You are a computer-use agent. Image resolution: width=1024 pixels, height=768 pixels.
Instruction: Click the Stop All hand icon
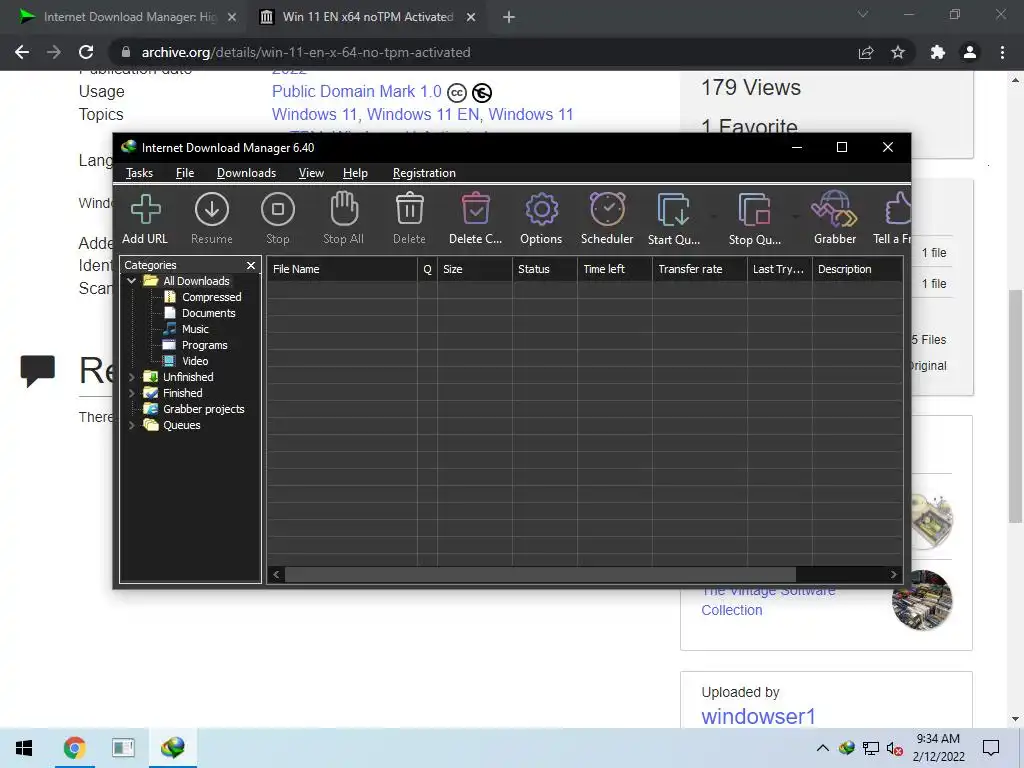344,209
